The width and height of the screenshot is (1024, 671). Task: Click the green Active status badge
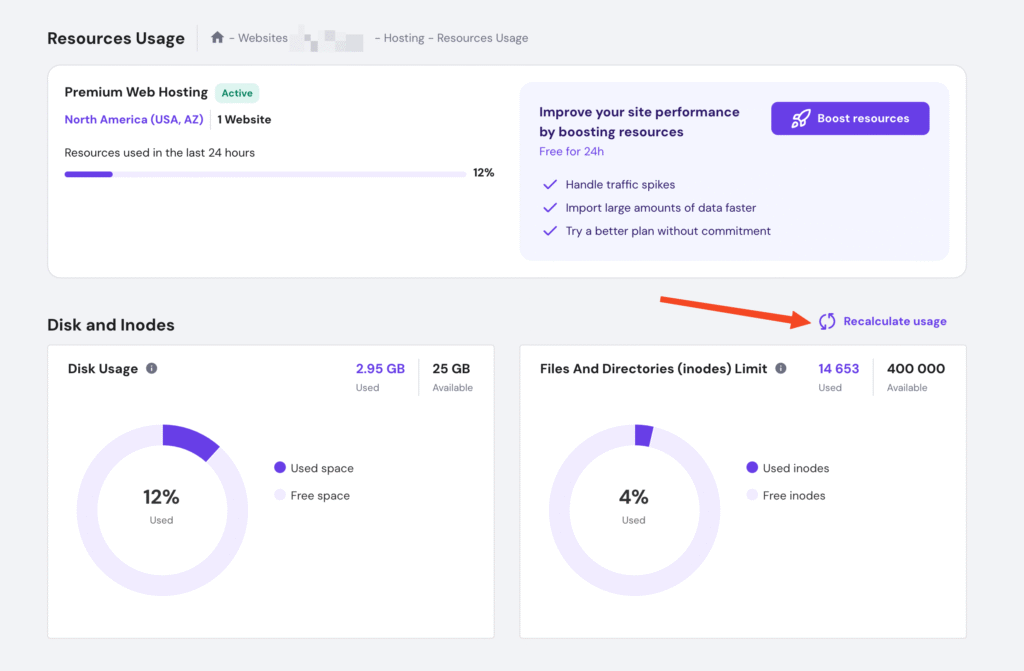tap(237, 93)
